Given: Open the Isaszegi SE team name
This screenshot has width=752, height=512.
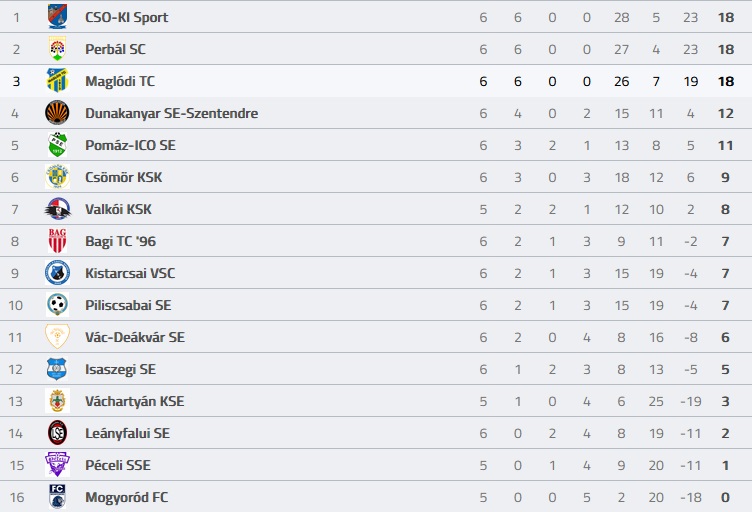Looking at the screenshot, I should pyautogui.click(x=120, y=369).
